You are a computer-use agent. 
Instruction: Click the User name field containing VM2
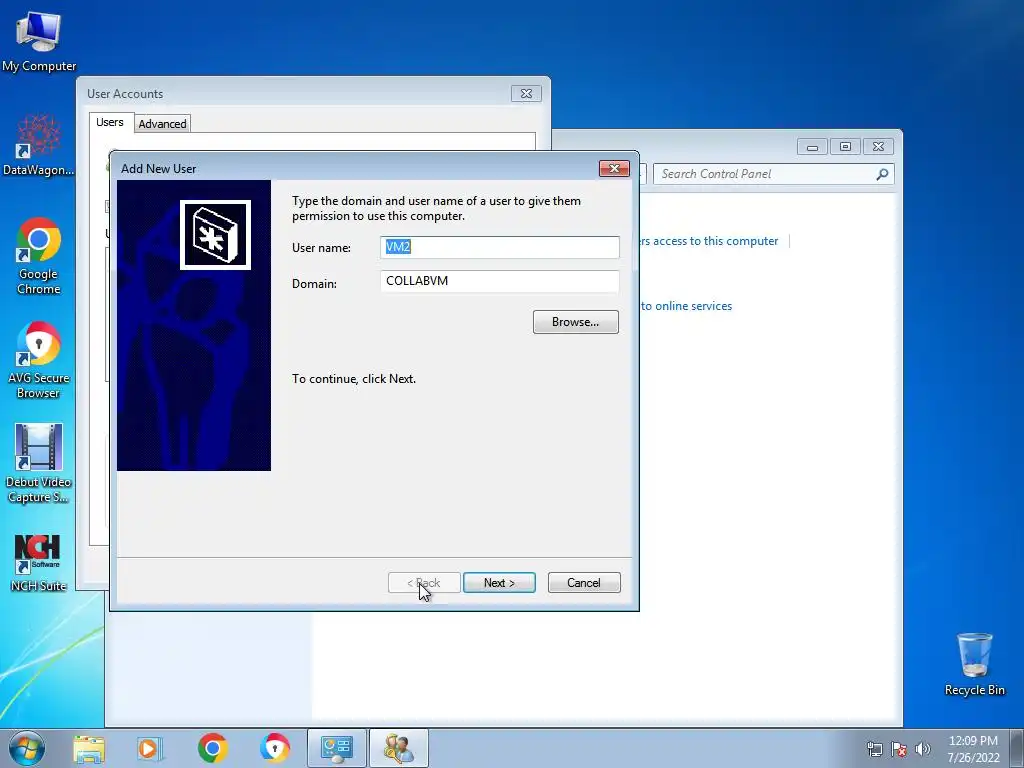[x=500, y=247]
